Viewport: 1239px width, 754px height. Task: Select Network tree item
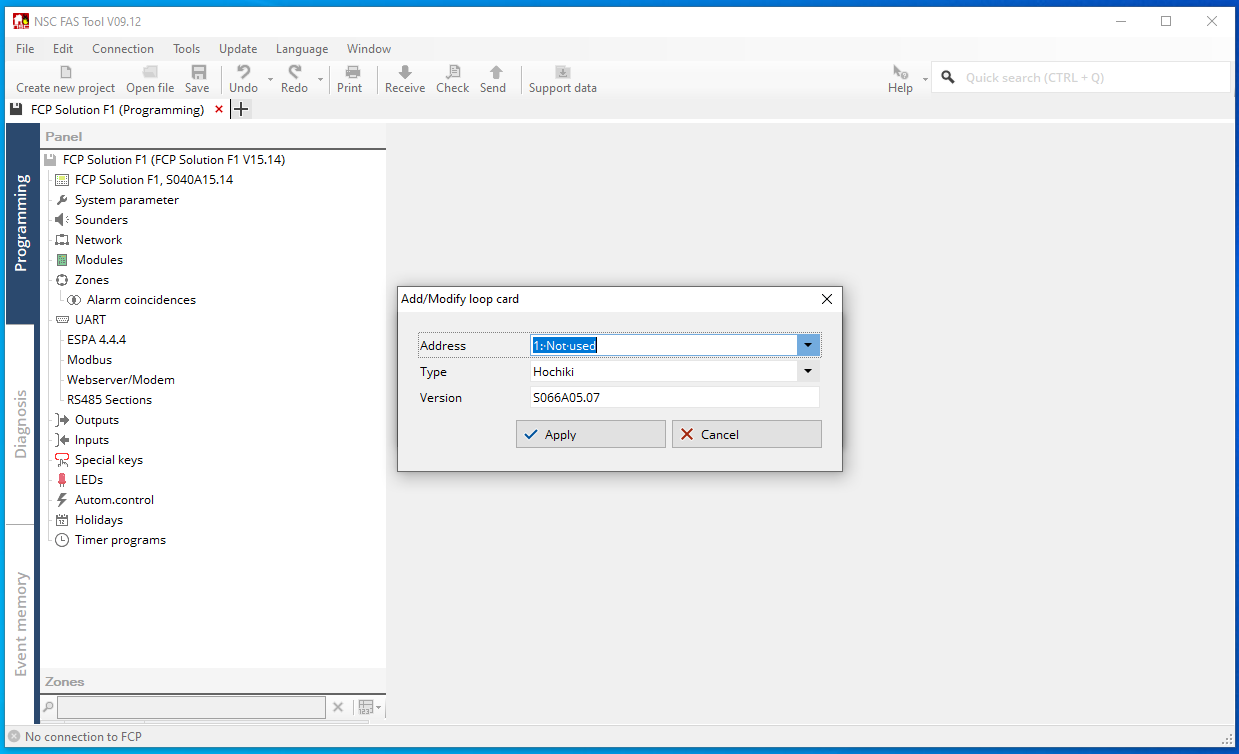coord(98,239)
